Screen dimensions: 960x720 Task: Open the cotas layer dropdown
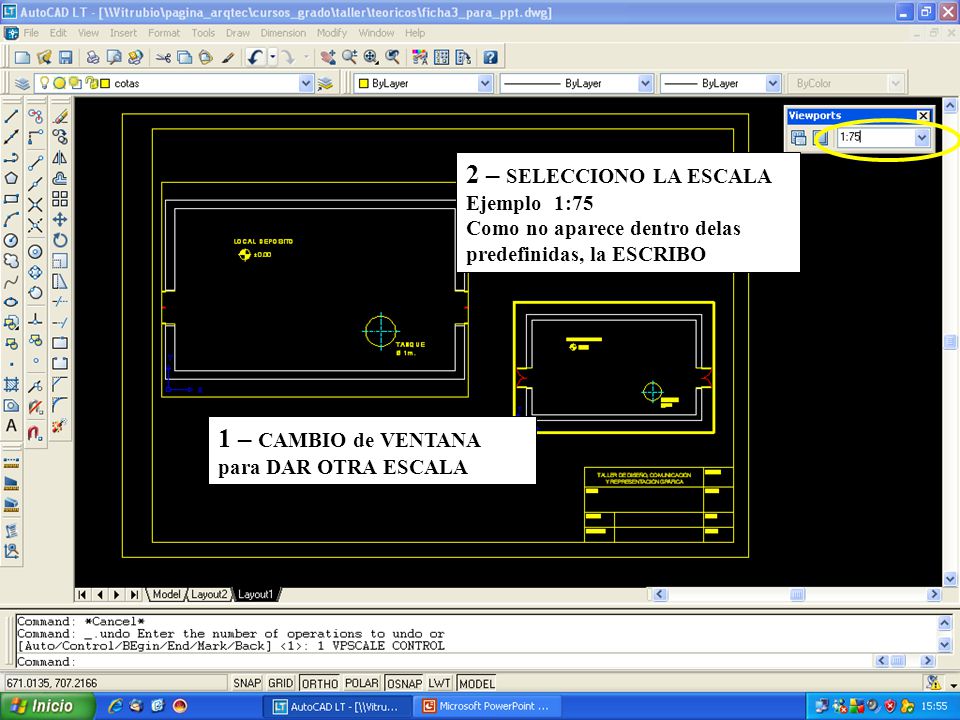[306, 83]
